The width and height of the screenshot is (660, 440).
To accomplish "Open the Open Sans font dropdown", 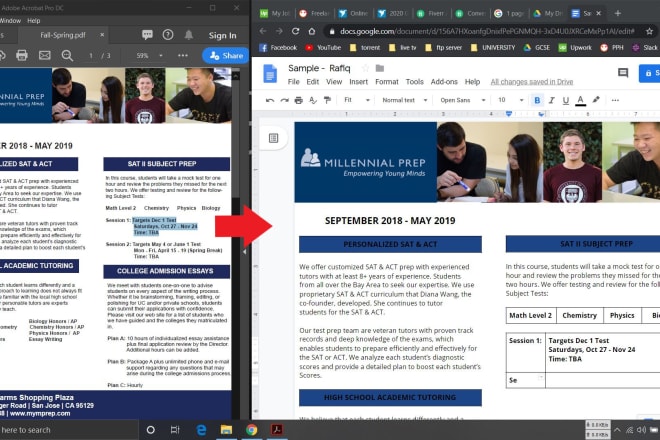I will coord(463,100).
